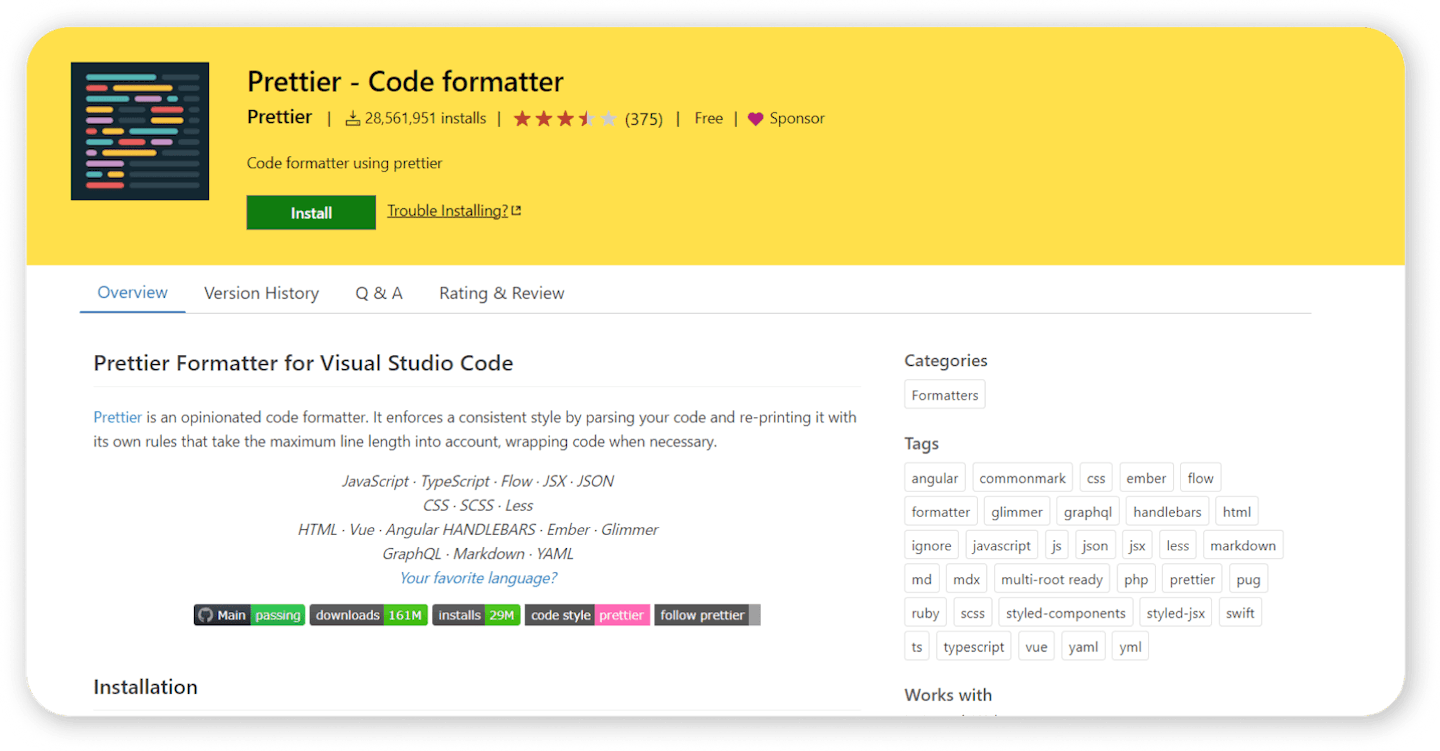This screenshot has height=751, width=1440.
Task: Open the Q & A tab
Action: pyautogui.click(x=379, y=293)
